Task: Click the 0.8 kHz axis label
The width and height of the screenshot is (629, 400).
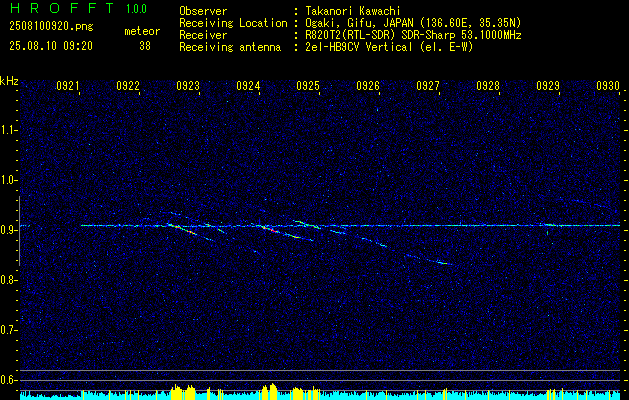Action: click(x=7, y=280)
